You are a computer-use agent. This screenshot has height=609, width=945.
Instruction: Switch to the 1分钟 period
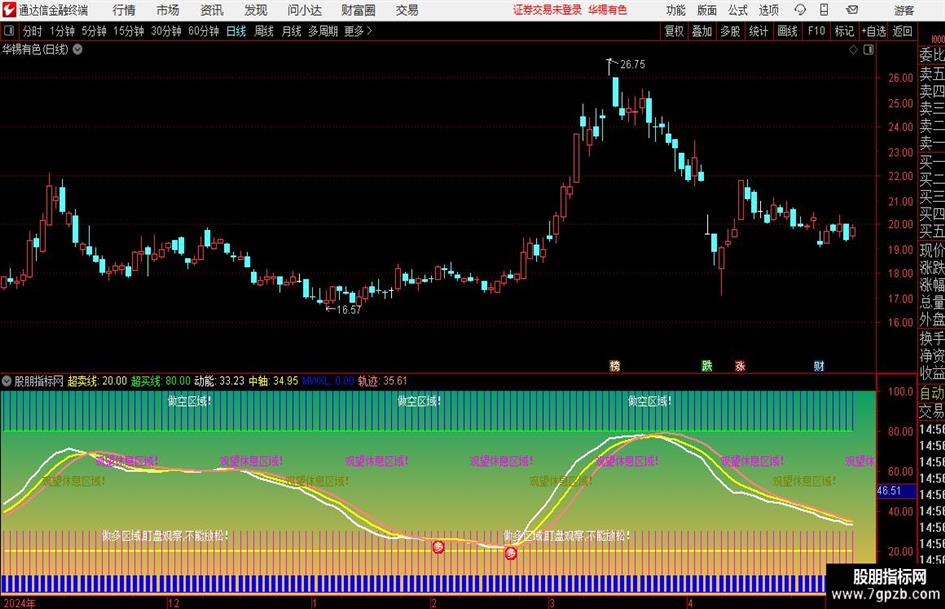[x=61, y=31]
